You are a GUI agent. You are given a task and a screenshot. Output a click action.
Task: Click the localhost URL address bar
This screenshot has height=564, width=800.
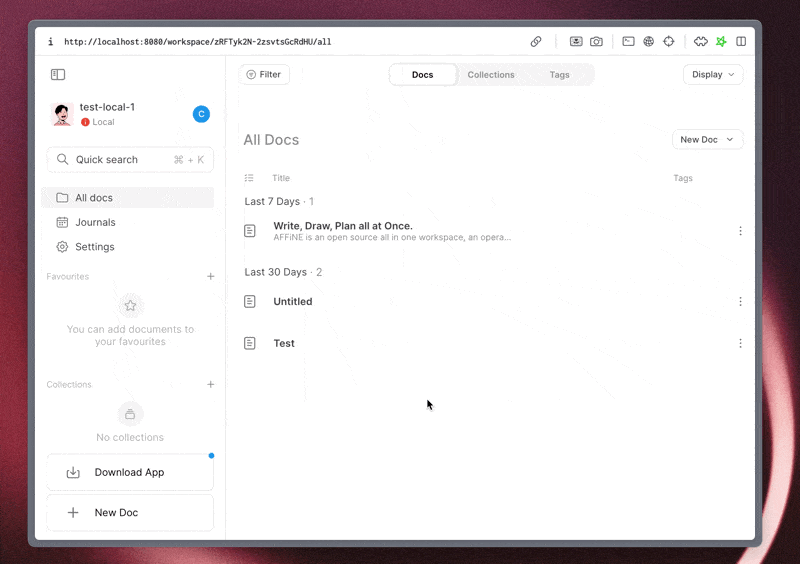[197, 42]
